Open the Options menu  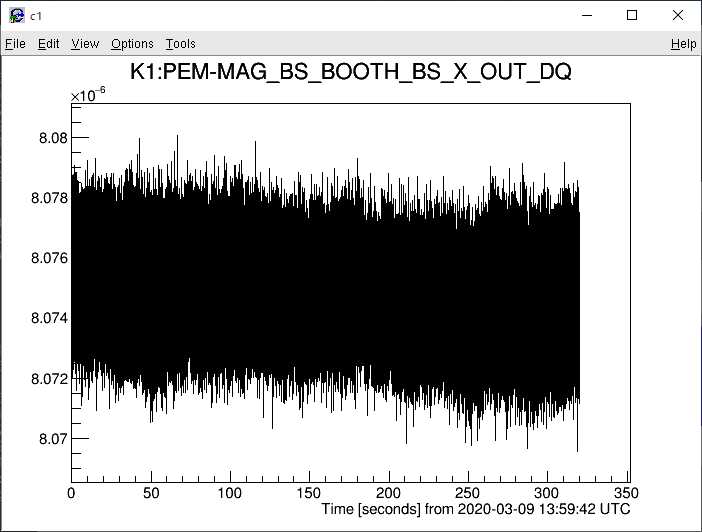132,44
